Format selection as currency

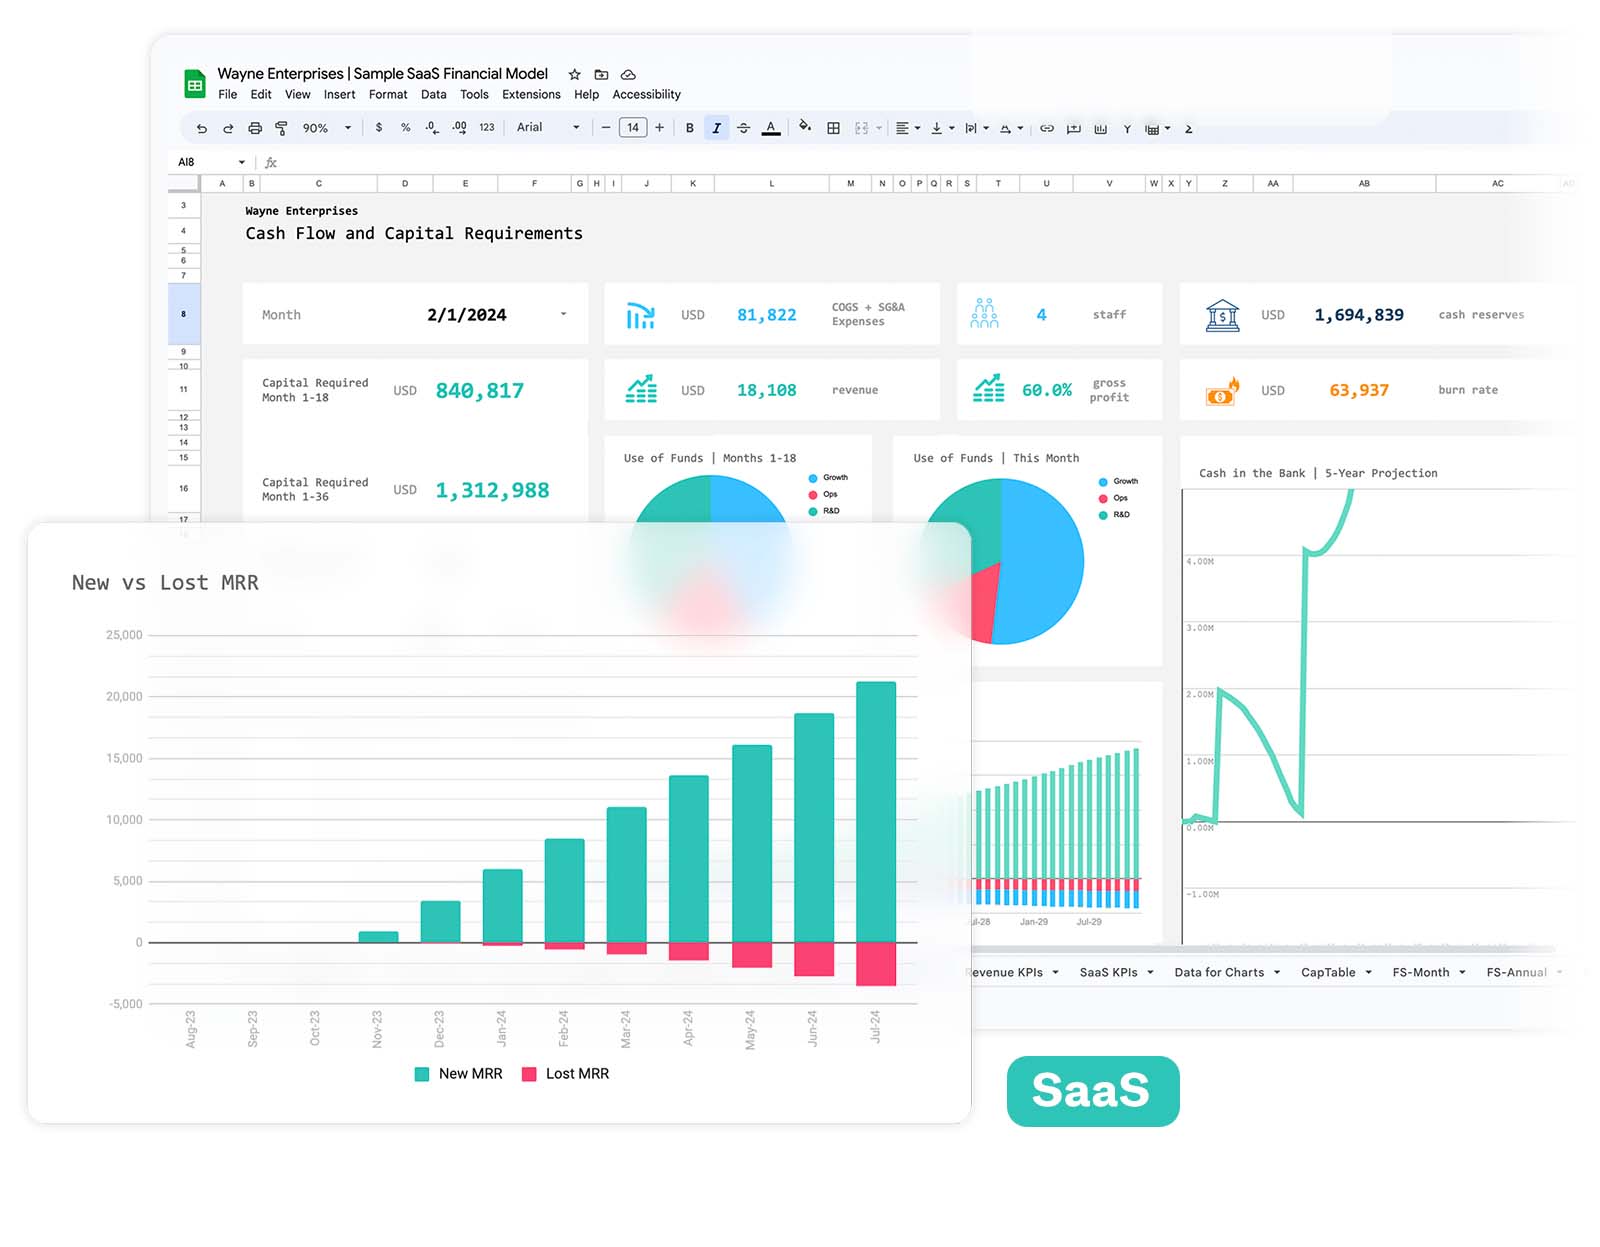pos(378,128)
